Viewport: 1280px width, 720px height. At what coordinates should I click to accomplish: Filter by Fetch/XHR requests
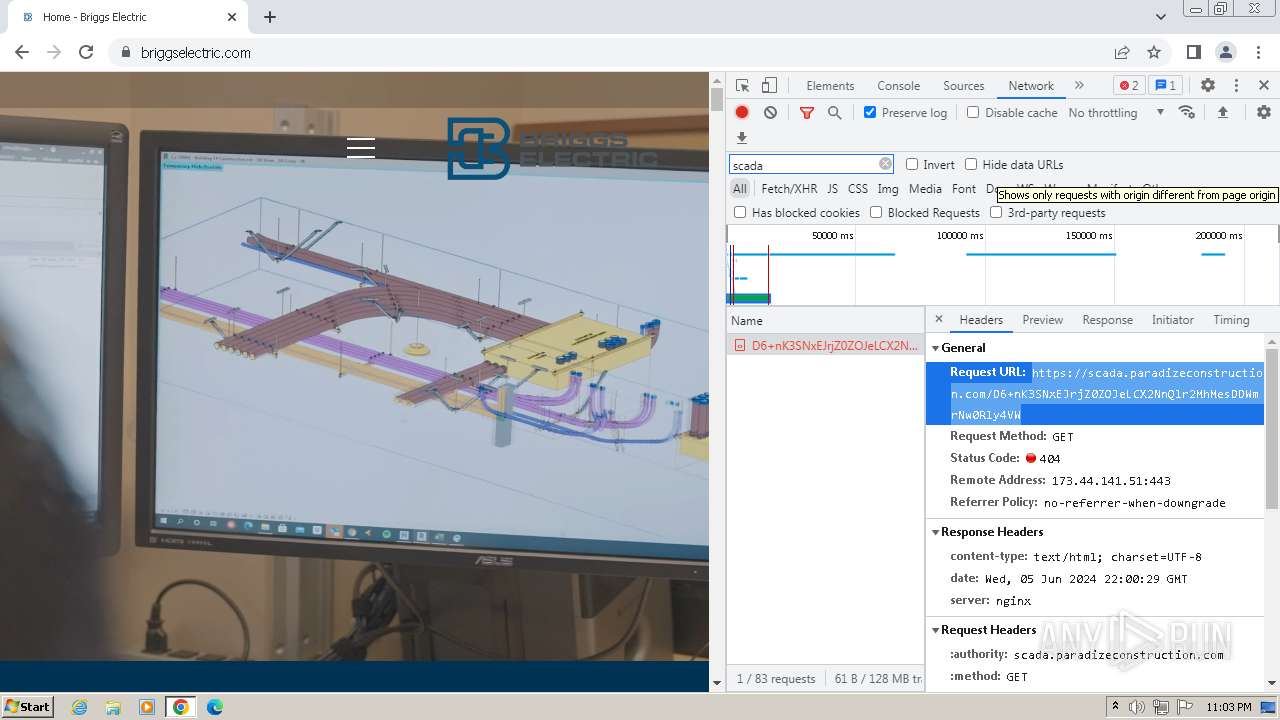789,188
